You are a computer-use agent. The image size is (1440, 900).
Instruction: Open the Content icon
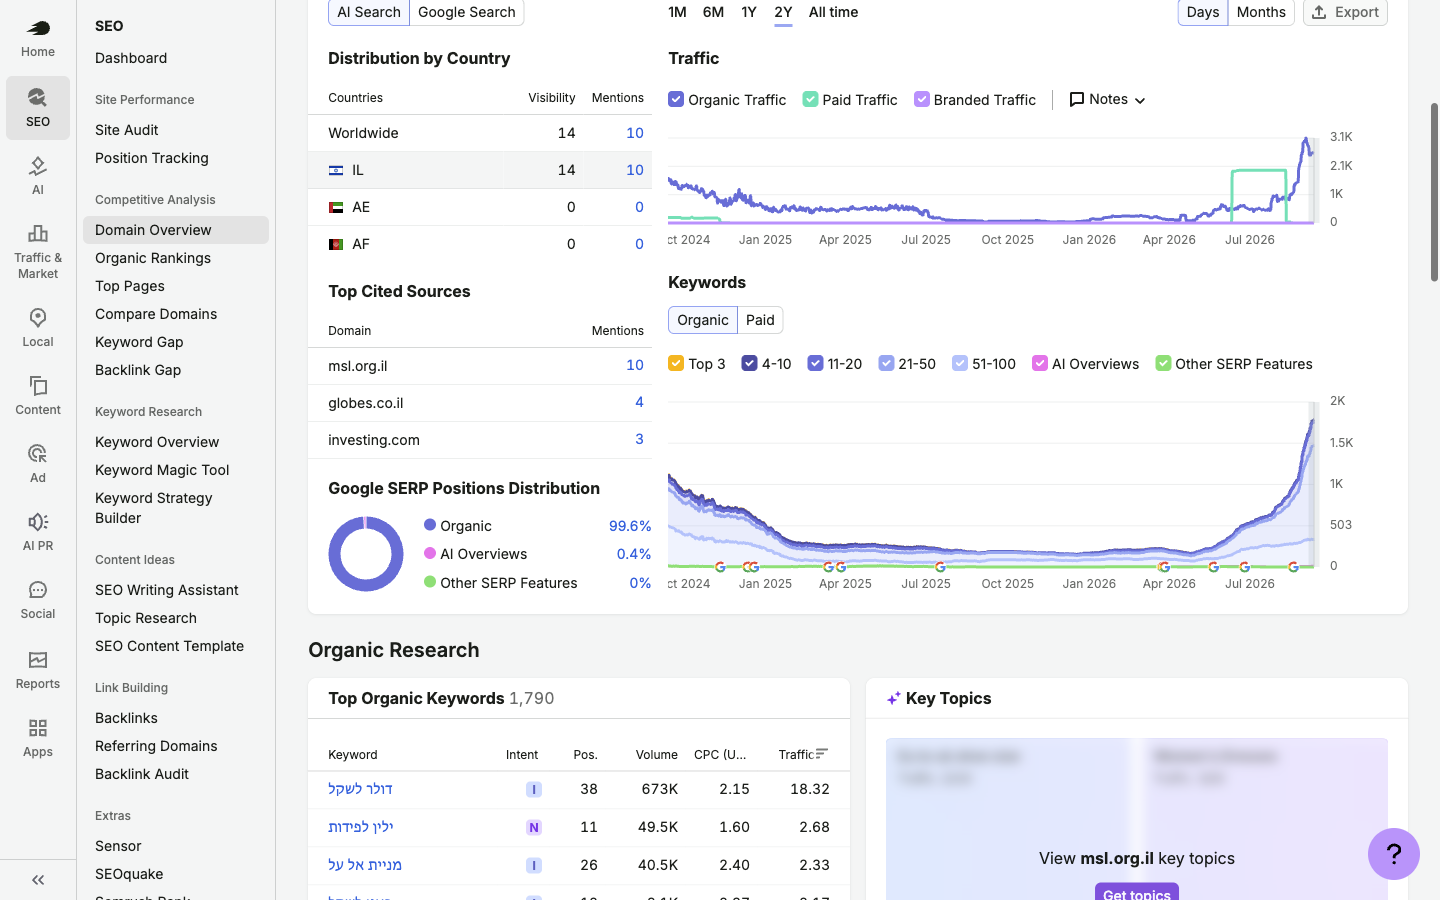pos(38,386)
